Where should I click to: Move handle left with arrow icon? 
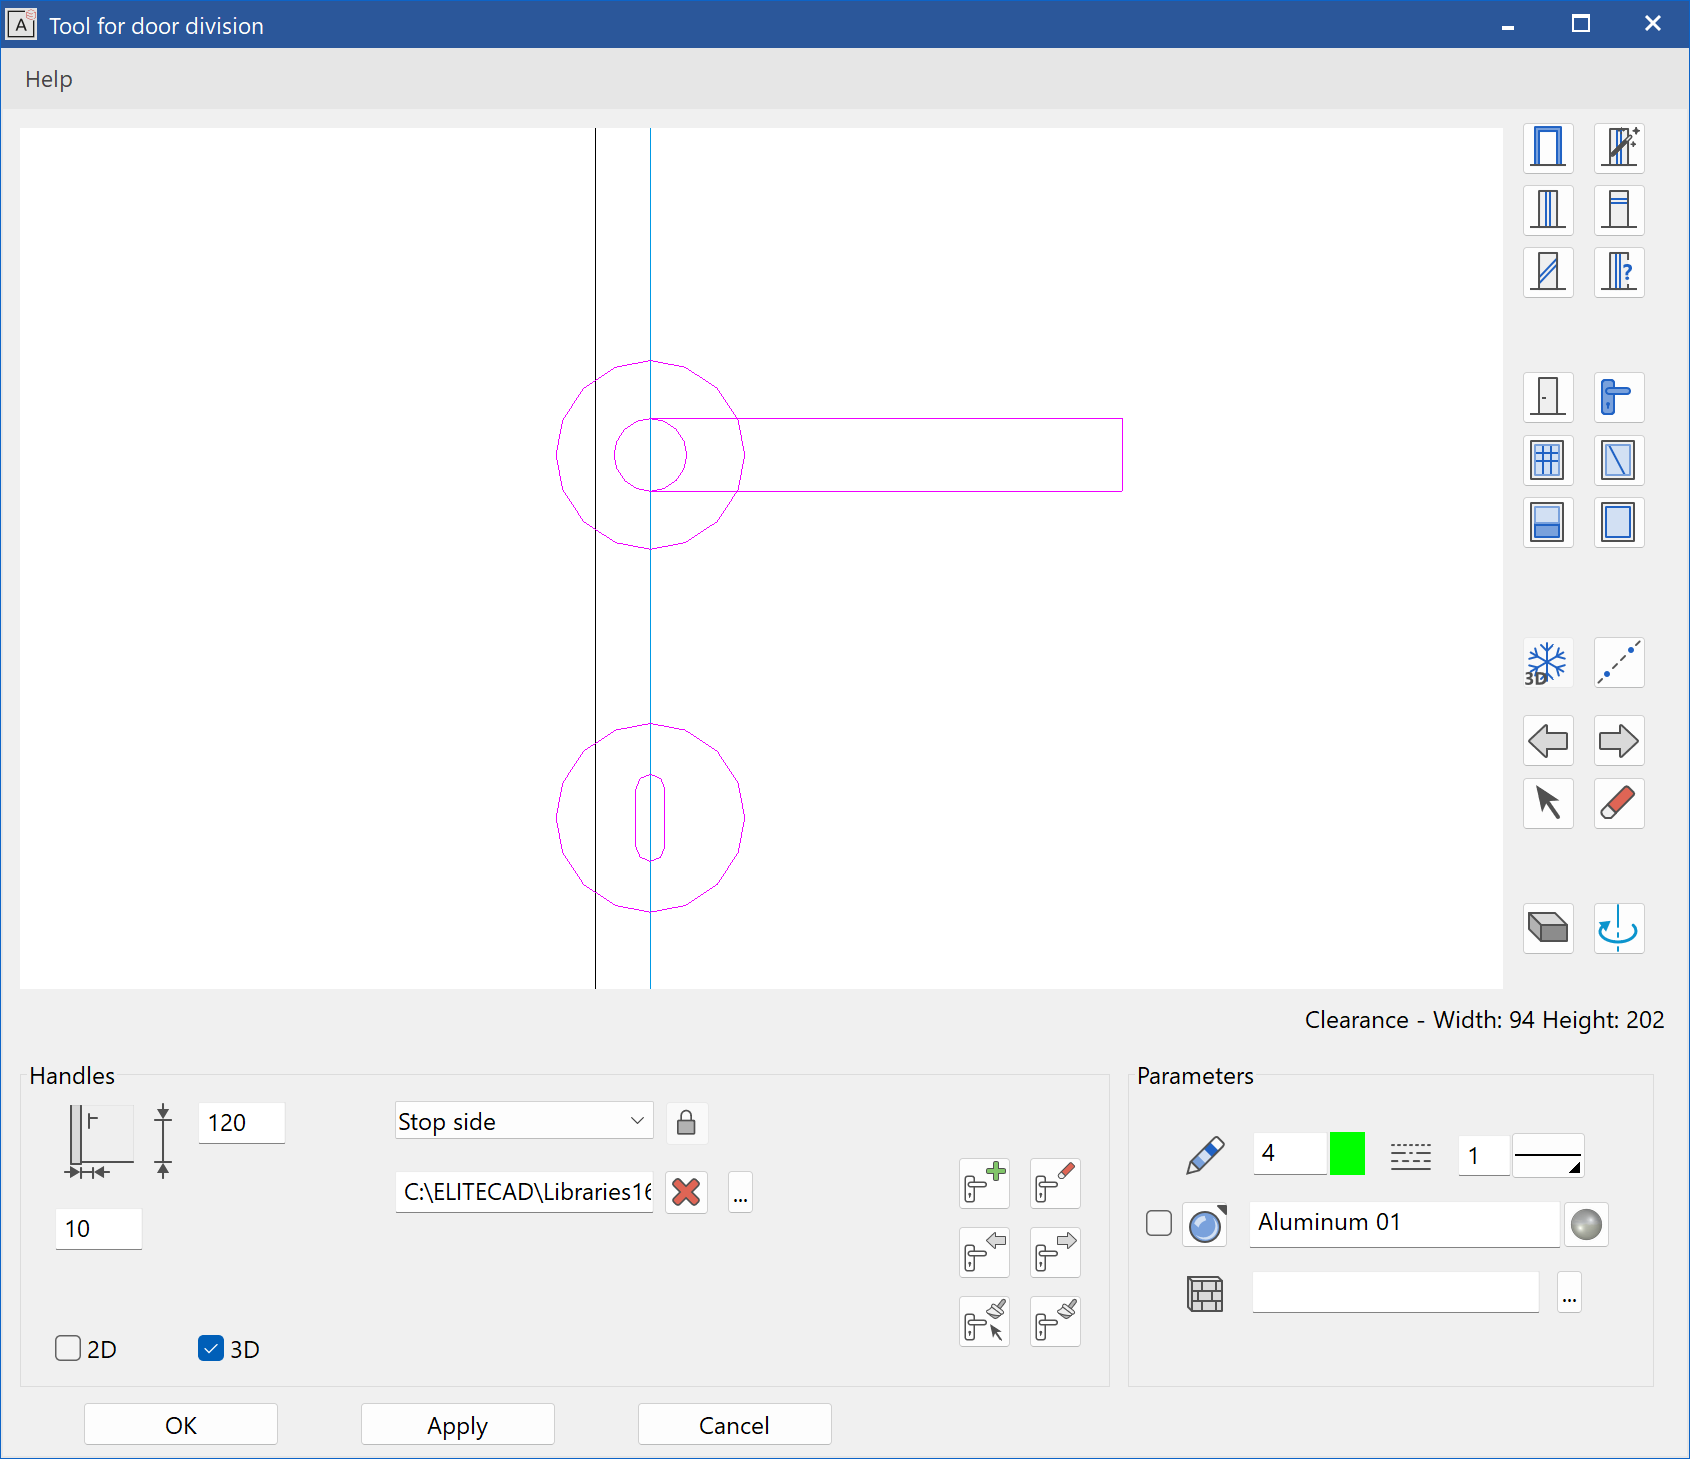[x=984, y=1253]
